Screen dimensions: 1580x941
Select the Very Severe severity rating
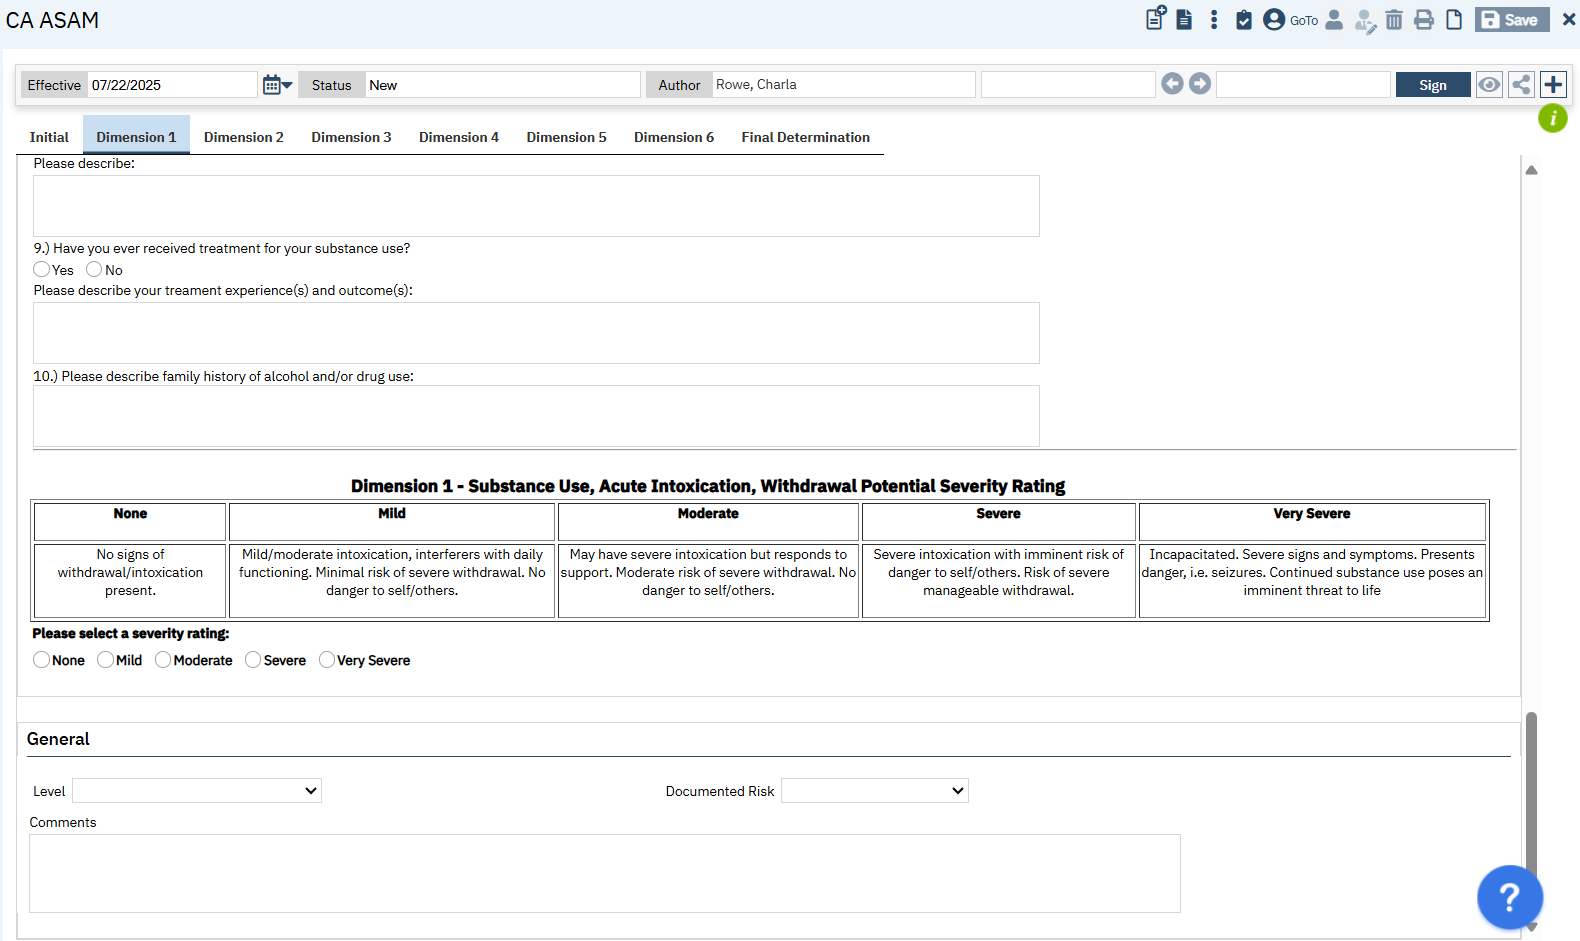coord(327,660)
